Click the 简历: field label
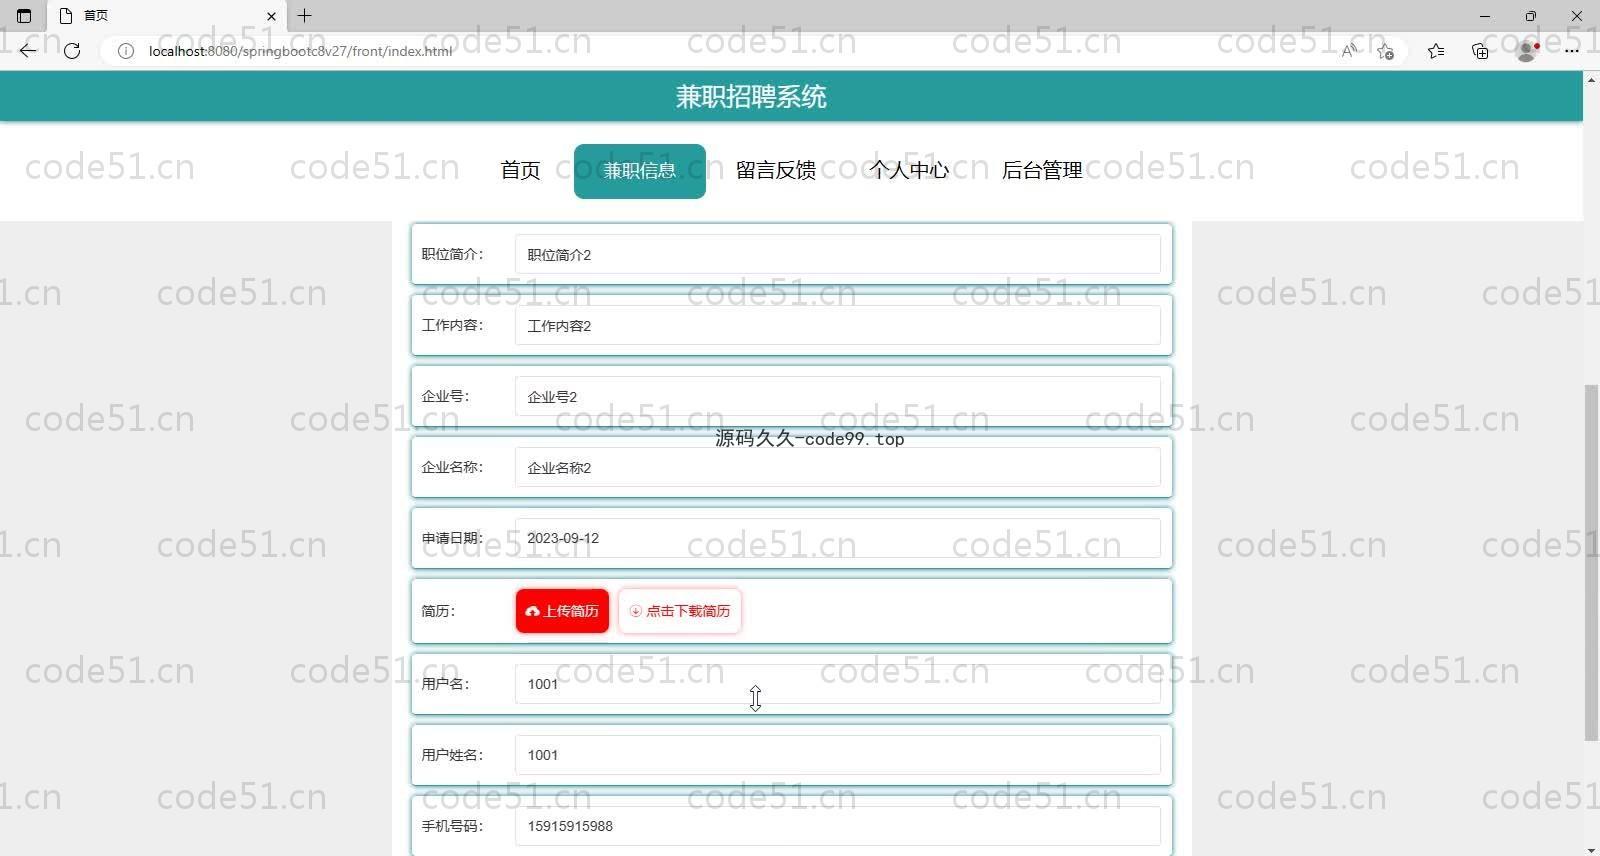The width and height of the screenshot is (1600, 856). (x=438, y=611)
